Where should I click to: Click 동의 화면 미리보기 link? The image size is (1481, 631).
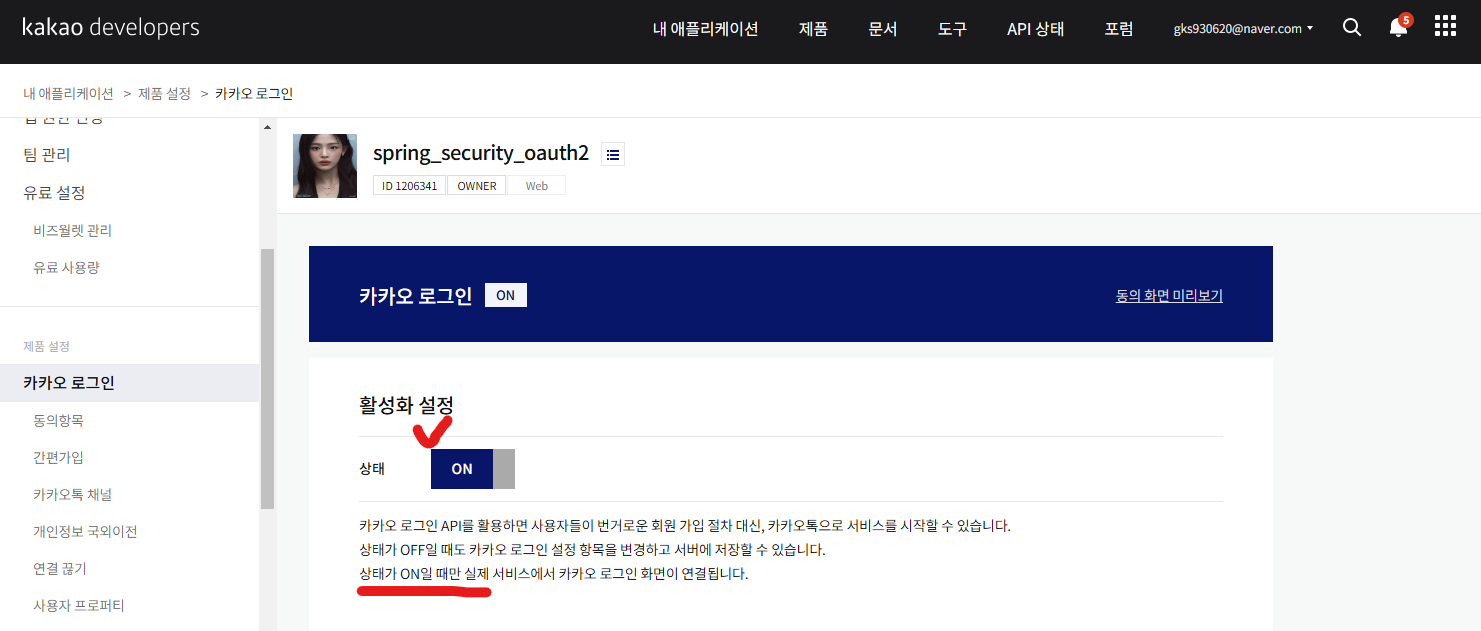pyautogui.click(x=1169, y=296)
